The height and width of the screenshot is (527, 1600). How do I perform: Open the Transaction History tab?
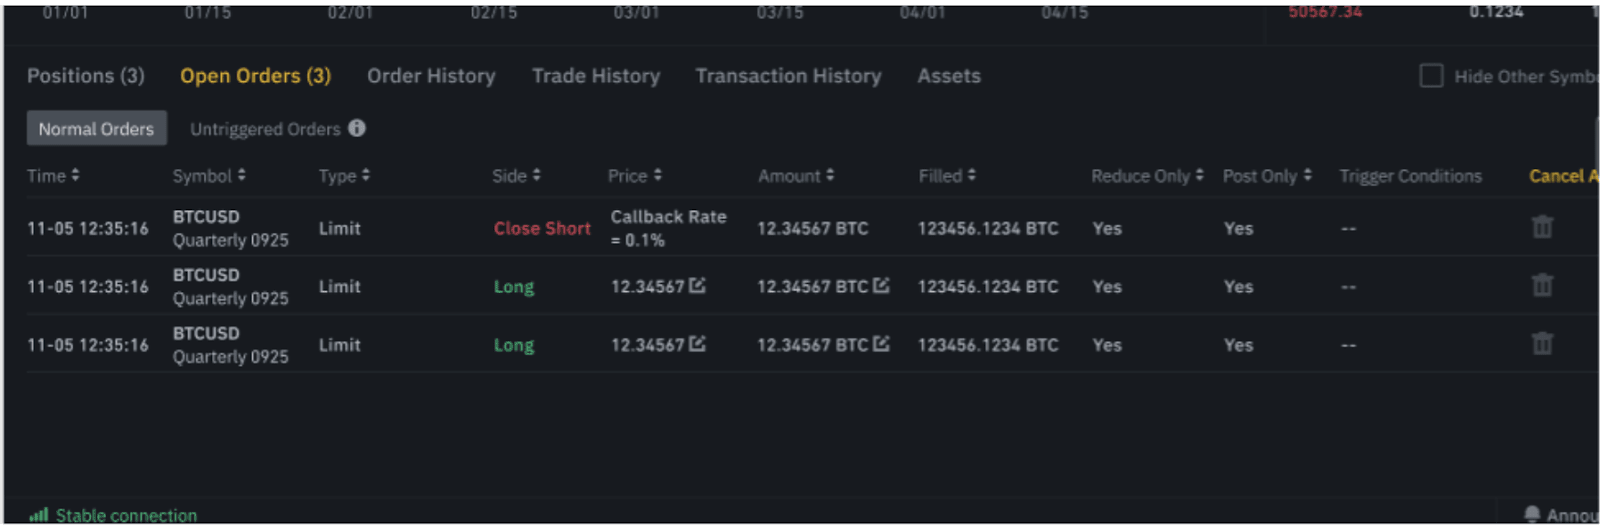[x=788, y=76]
